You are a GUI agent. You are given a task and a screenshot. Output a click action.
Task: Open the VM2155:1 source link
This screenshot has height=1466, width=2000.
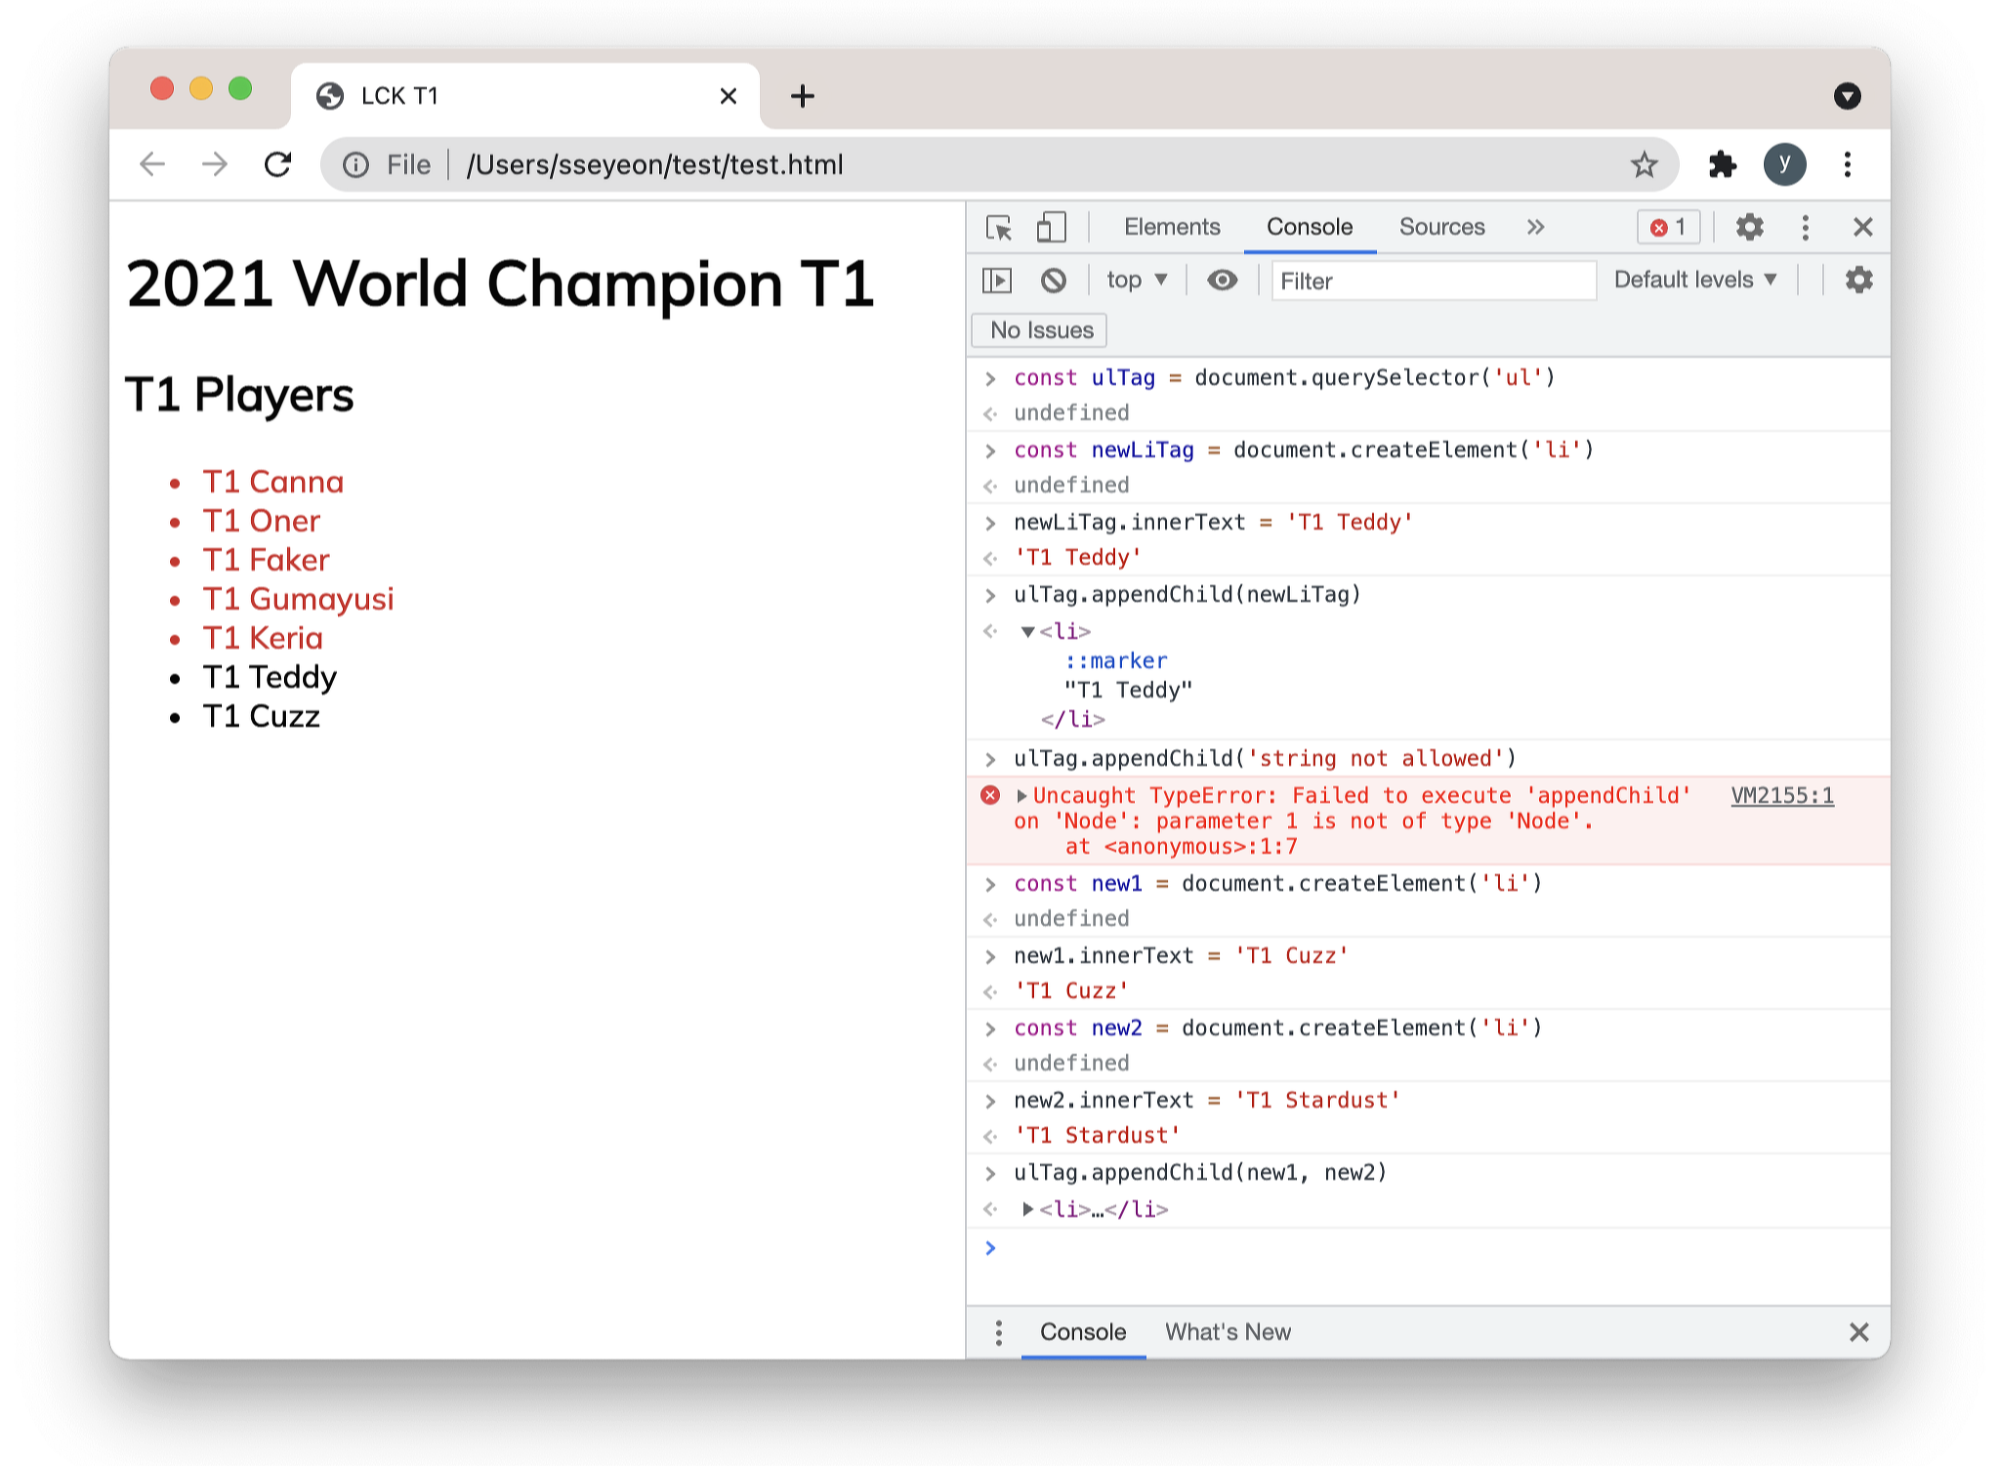coord(1781,796)
